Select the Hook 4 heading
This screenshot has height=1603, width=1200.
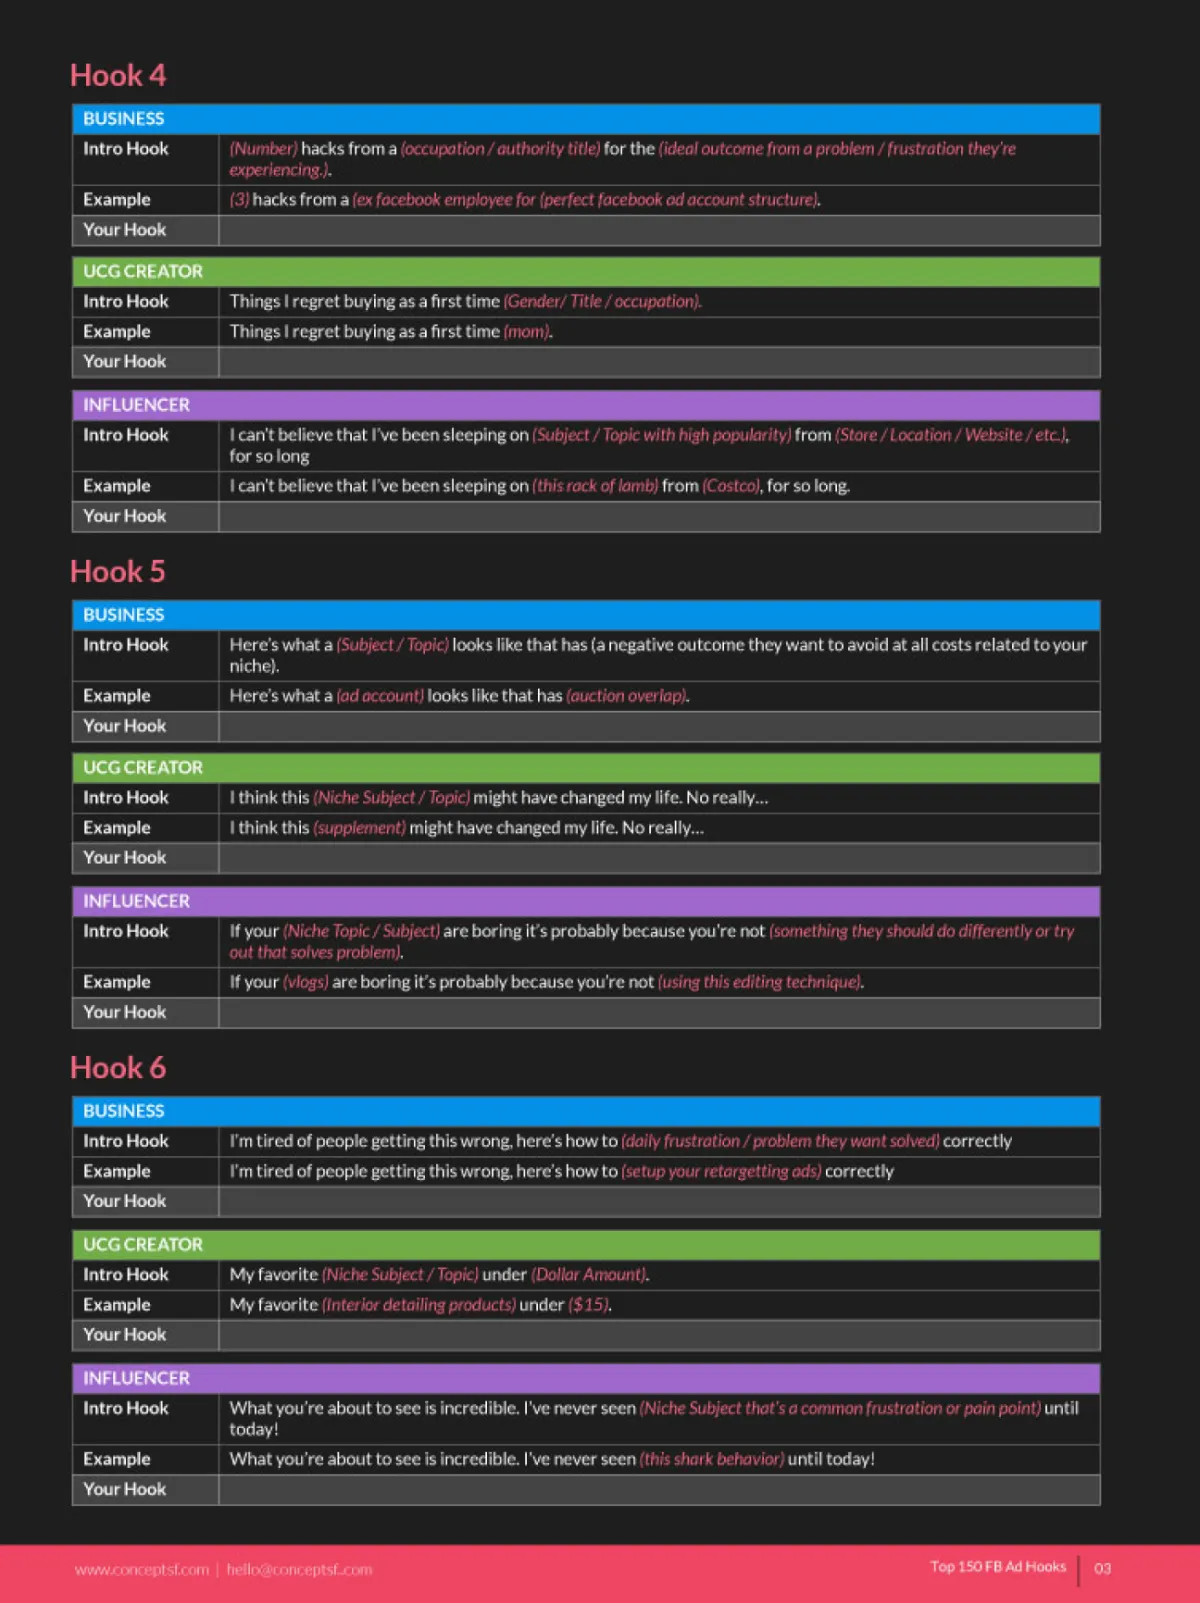[118, 75]
